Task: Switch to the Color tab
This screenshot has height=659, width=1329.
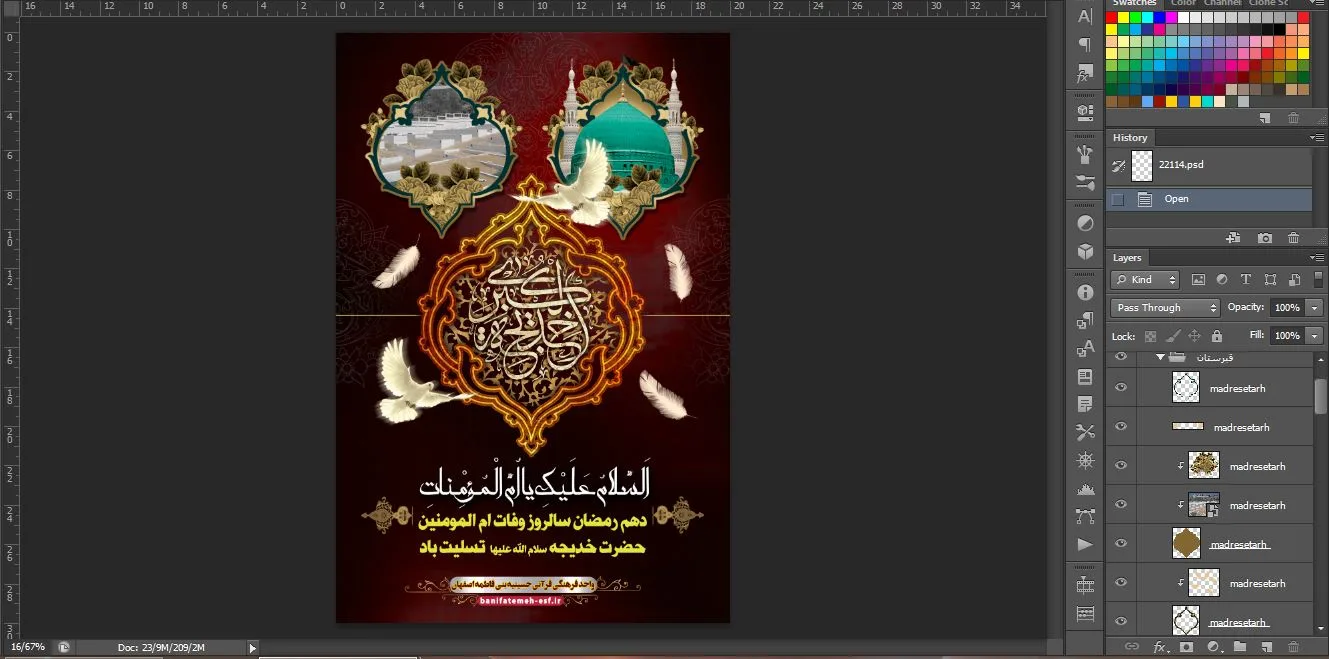Action: 1184,4
